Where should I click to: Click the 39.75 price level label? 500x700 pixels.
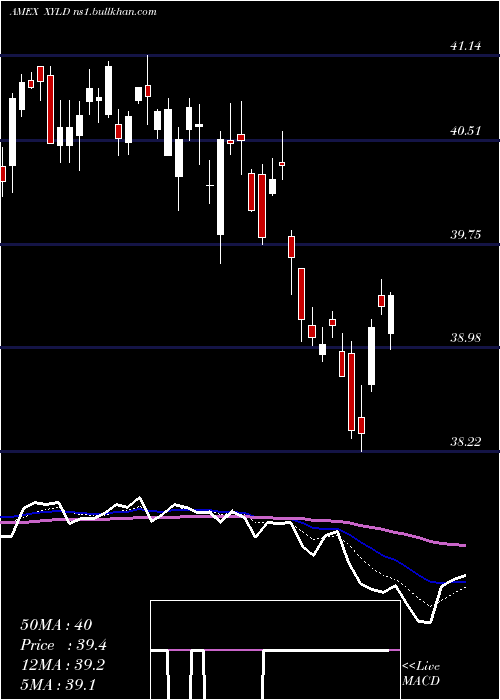point(466,234)
